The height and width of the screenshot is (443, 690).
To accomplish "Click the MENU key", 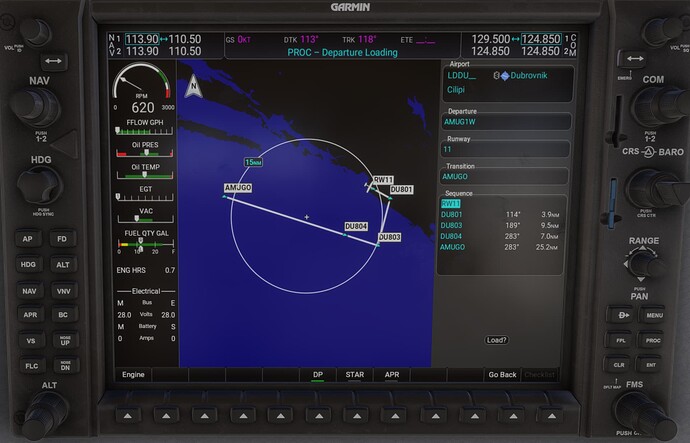I will tap(654, 315).
